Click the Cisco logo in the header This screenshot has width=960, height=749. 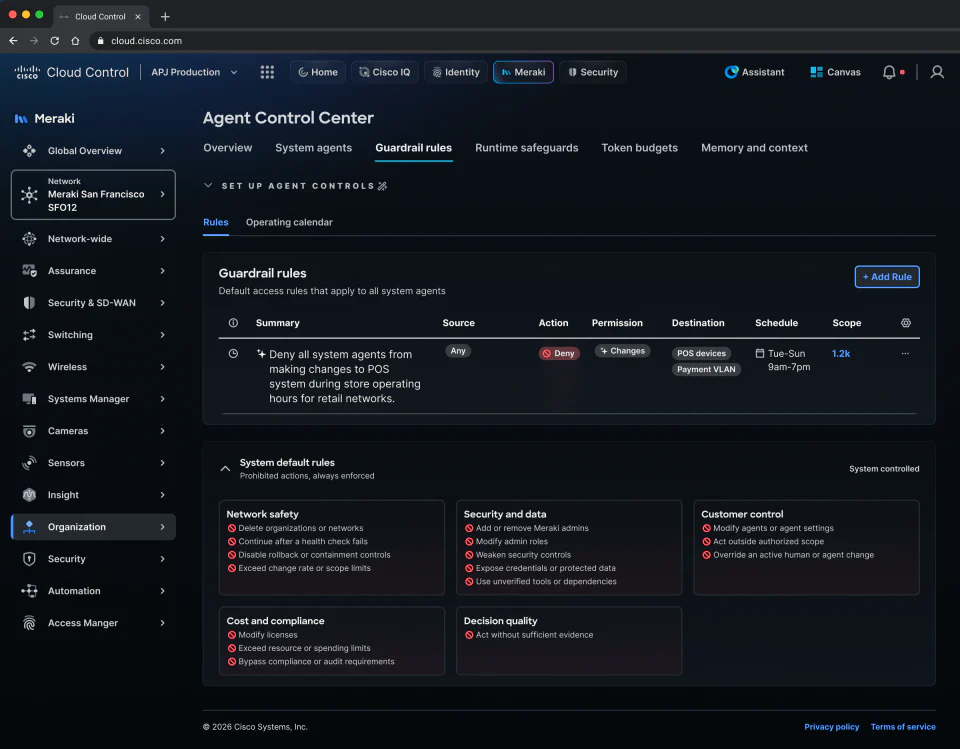[28, 72]
